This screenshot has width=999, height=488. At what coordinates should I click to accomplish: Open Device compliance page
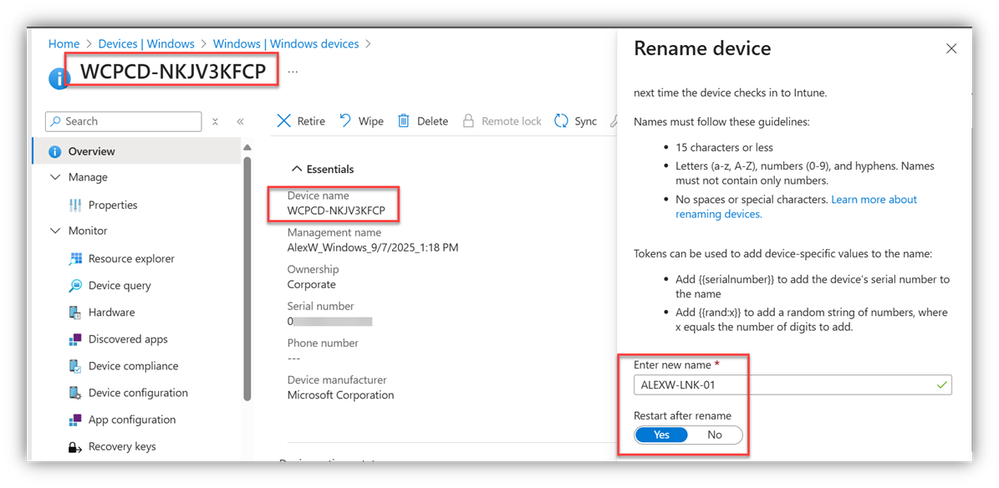[x=133, y=366]
